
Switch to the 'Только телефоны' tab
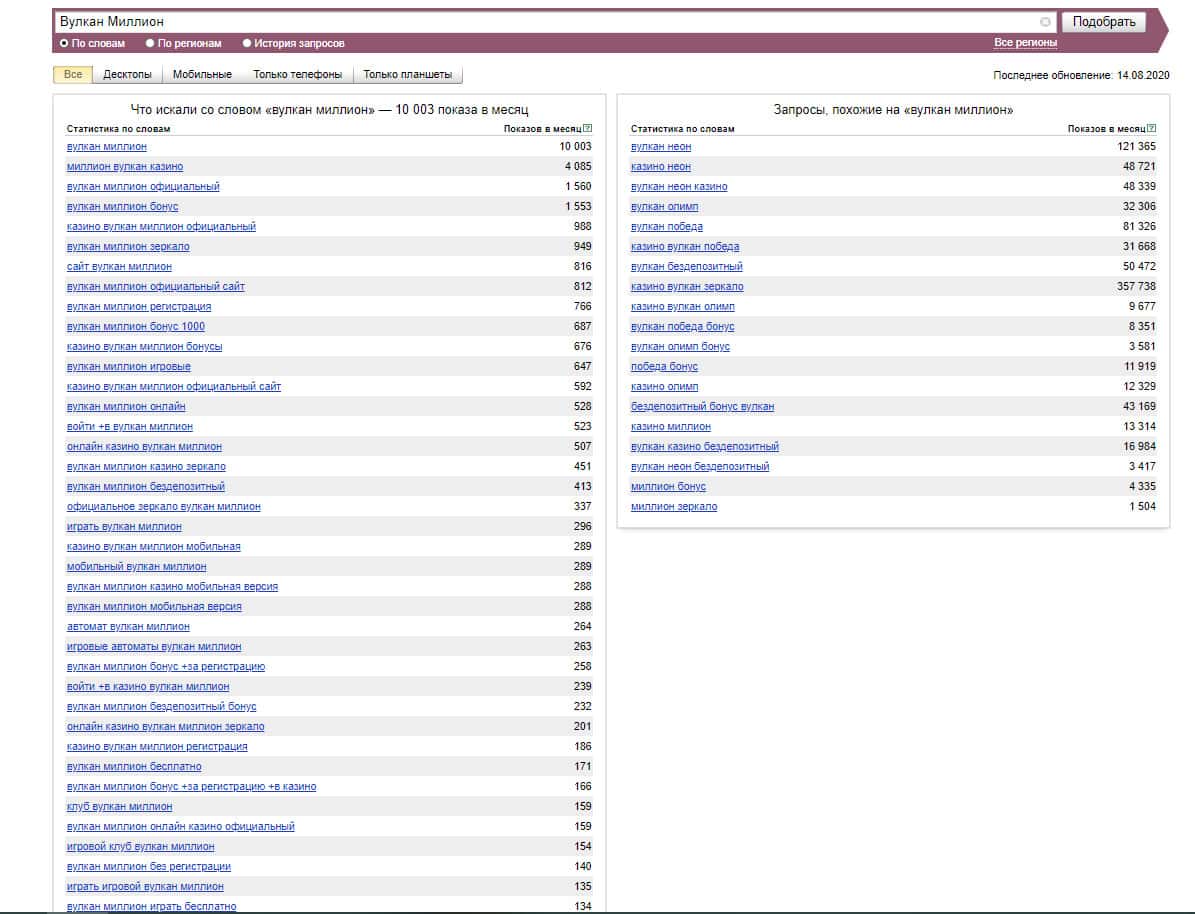(x=297, y=75)
